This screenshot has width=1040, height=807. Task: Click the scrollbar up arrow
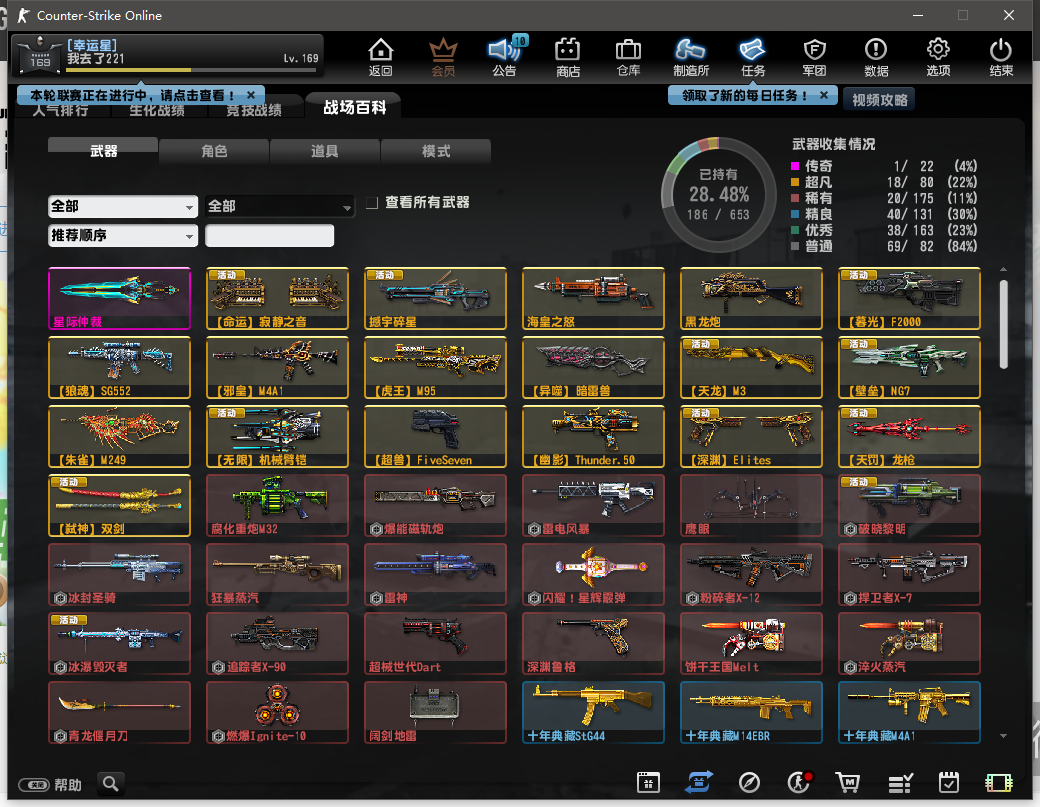[1003, 269]
